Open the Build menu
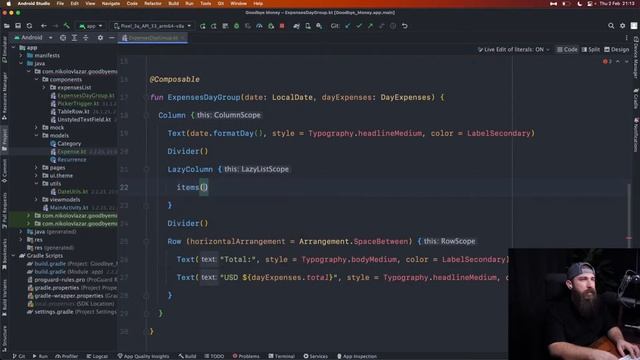This screenshot has width=640, height=360. tap(173, 3)
